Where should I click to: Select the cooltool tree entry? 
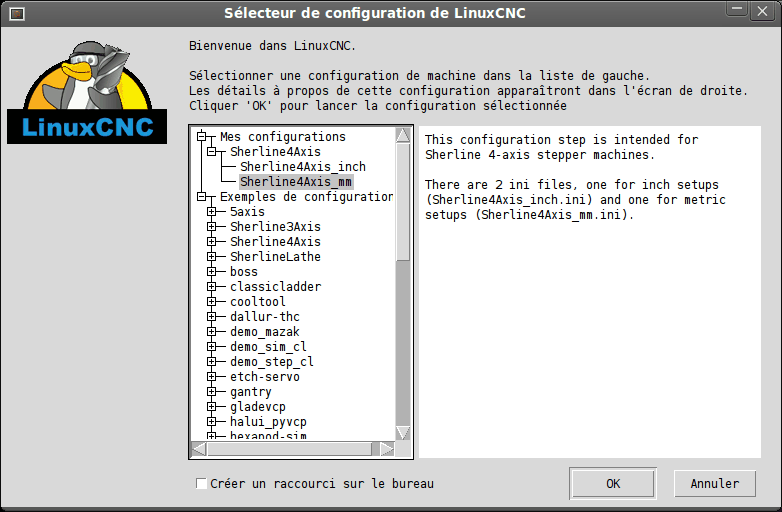258,301
